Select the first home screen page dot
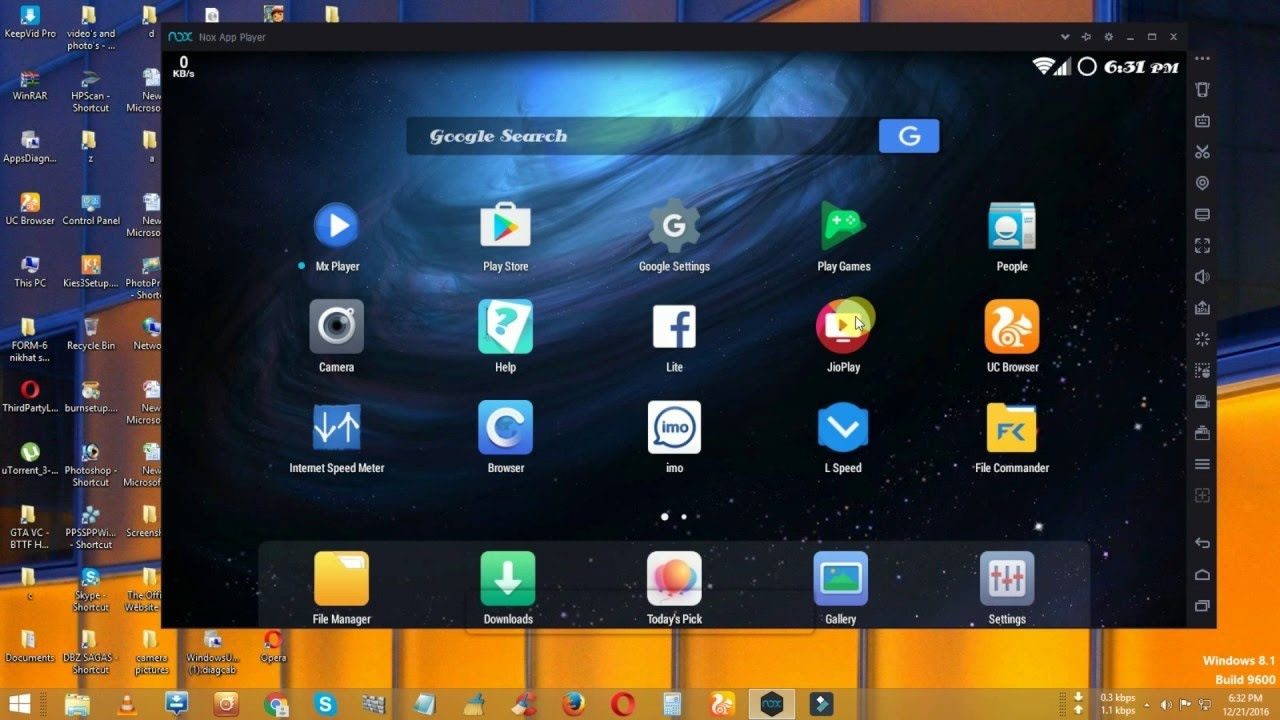Image resolution: width=1280 pixels, height=720 pixels. pos(665,517)
